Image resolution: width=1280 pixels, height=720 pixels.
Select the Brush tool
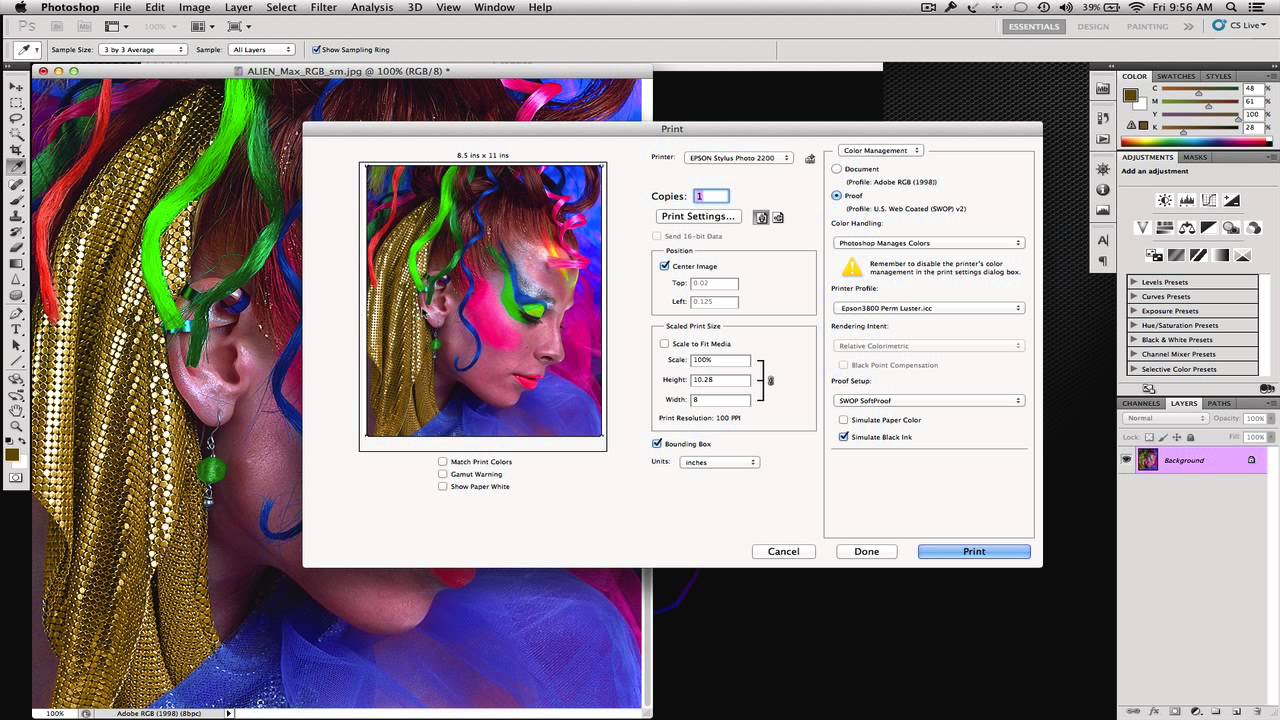point(16,199)
